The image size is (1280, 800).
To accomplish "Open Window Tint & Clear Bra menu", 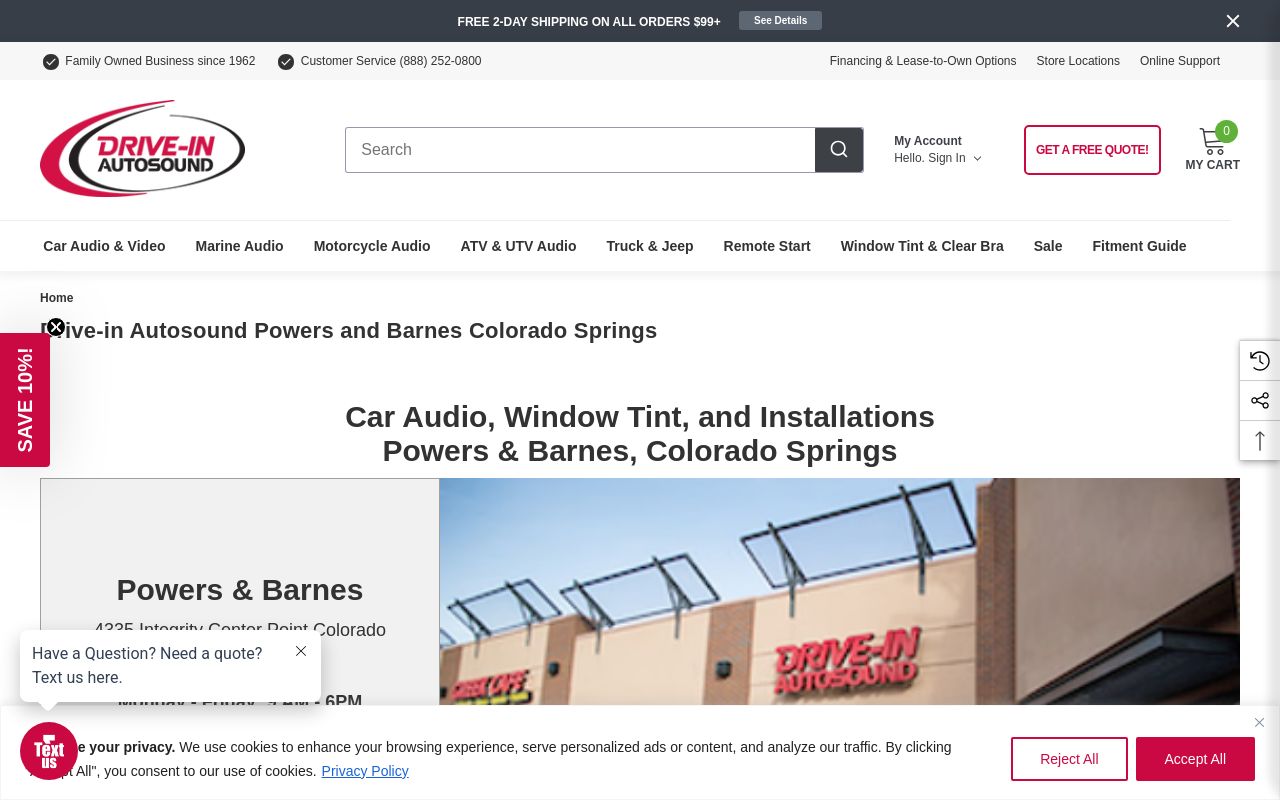I will coord(922,246).
